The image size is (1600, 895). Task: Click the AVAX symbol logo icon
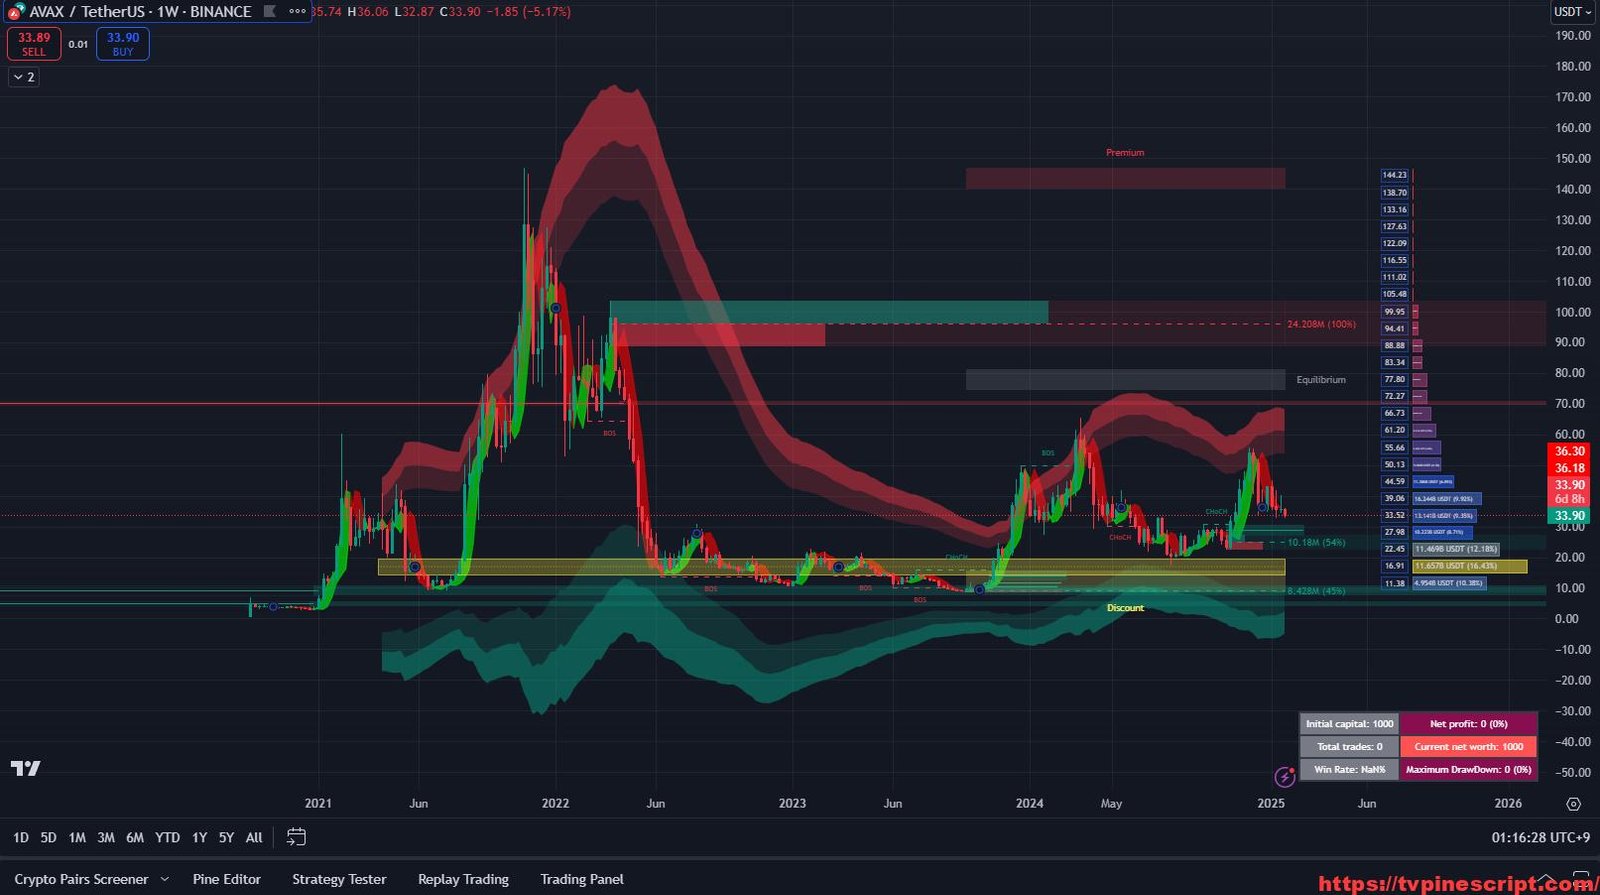(15, 12)
